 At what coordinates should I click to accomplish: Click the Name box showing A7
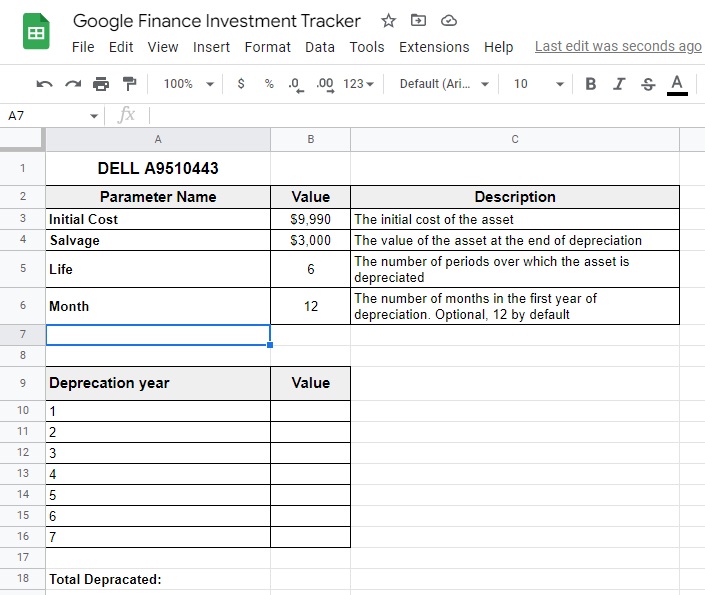point(45,116)
